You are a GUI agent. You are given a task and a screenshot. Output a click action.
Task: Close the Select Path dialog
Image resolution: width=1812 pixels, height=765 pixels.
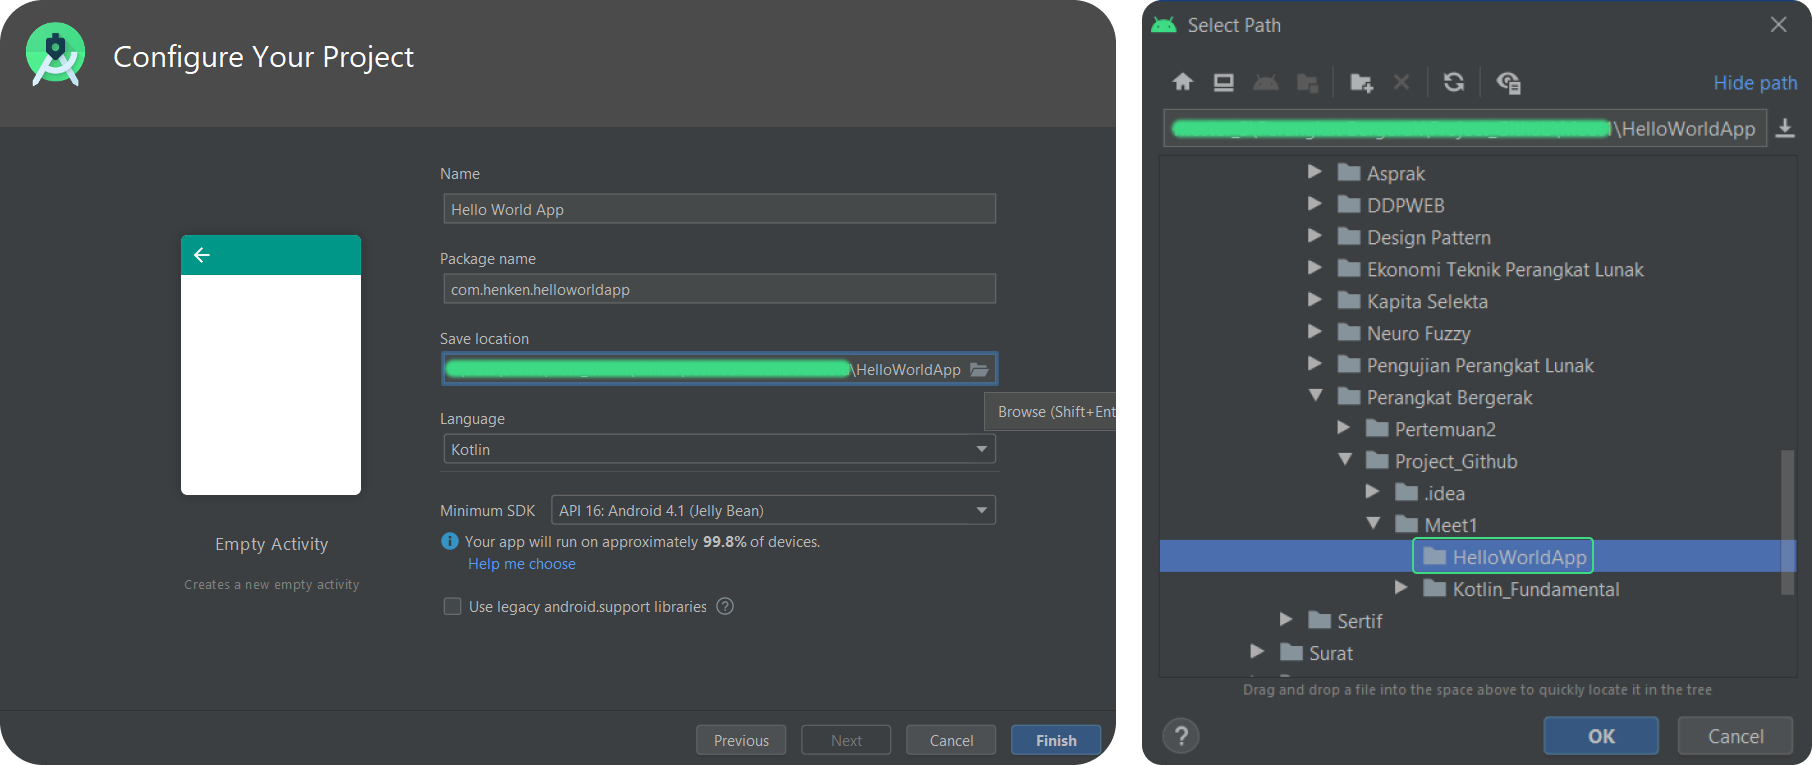(1778, 25)
